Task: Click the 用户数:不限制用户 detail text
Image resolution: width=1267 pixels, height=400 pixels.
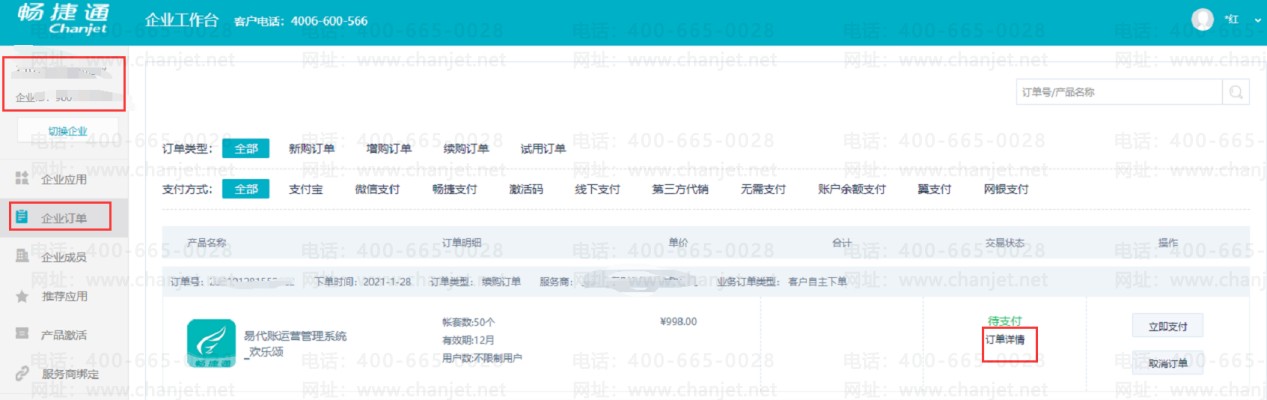Action: [x=482, y=358]
